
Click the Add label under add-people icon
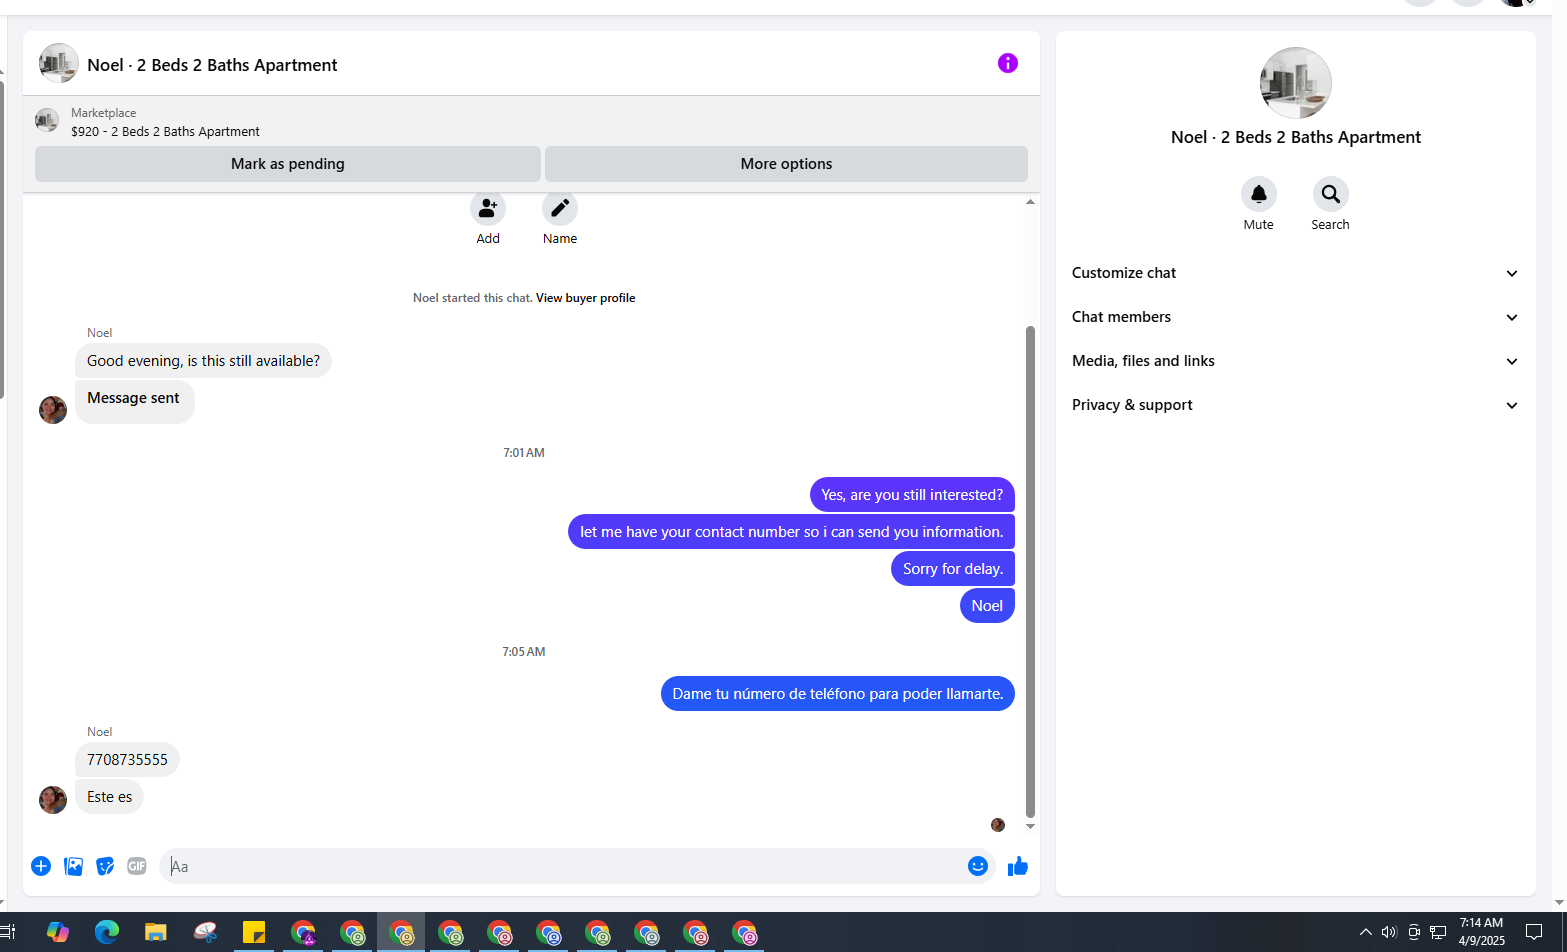point(488,239)
